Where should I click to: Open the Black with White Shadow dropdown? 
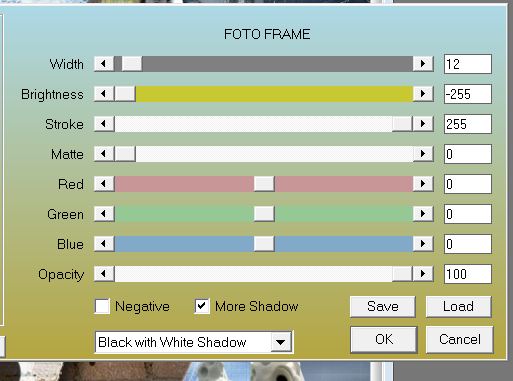click(x=281, y=342)
